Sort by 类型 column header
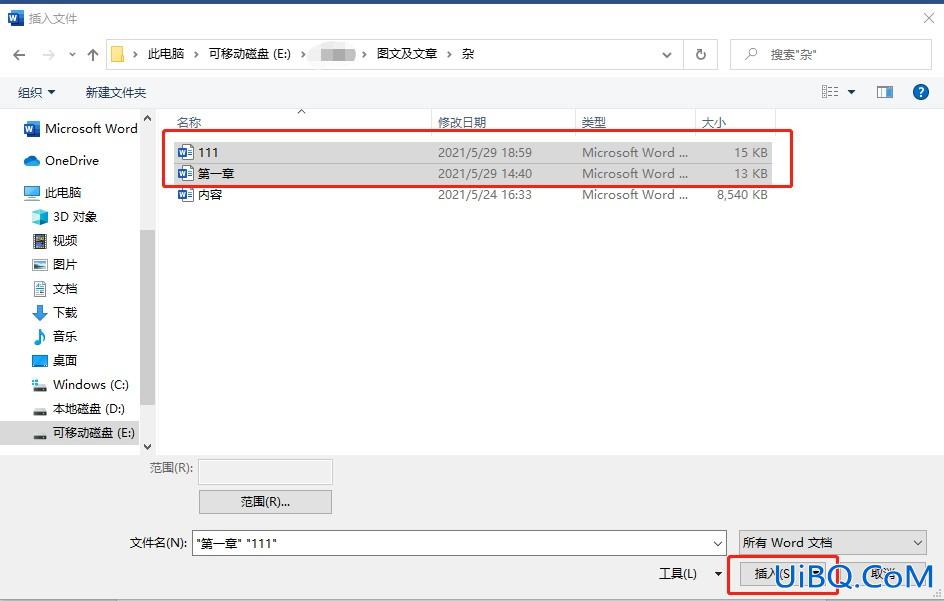 click(594, 123)
